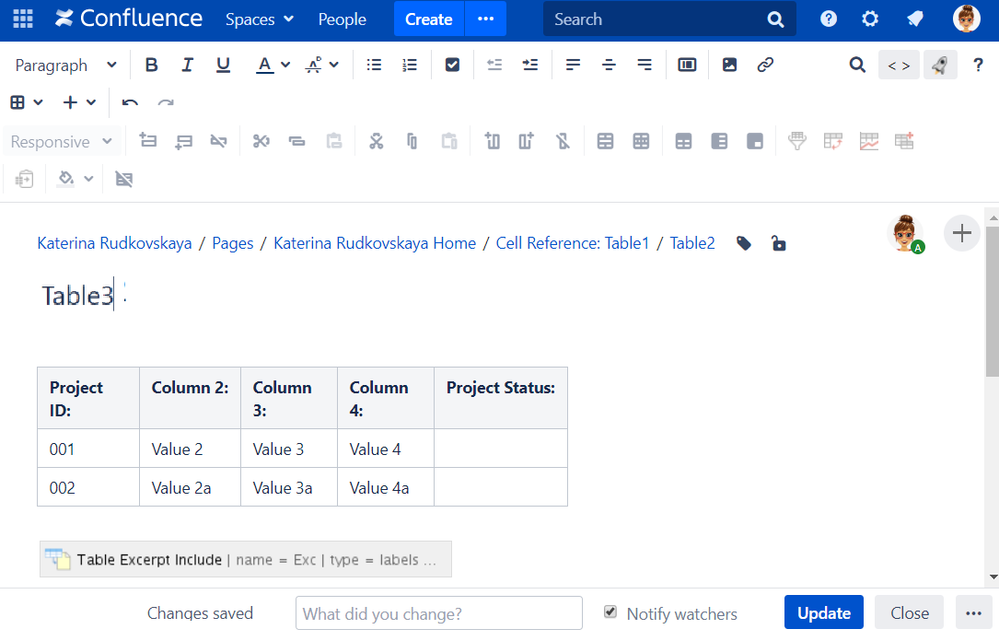Delete the table row
The image size is (999, 631).
(x=219, y=141)
